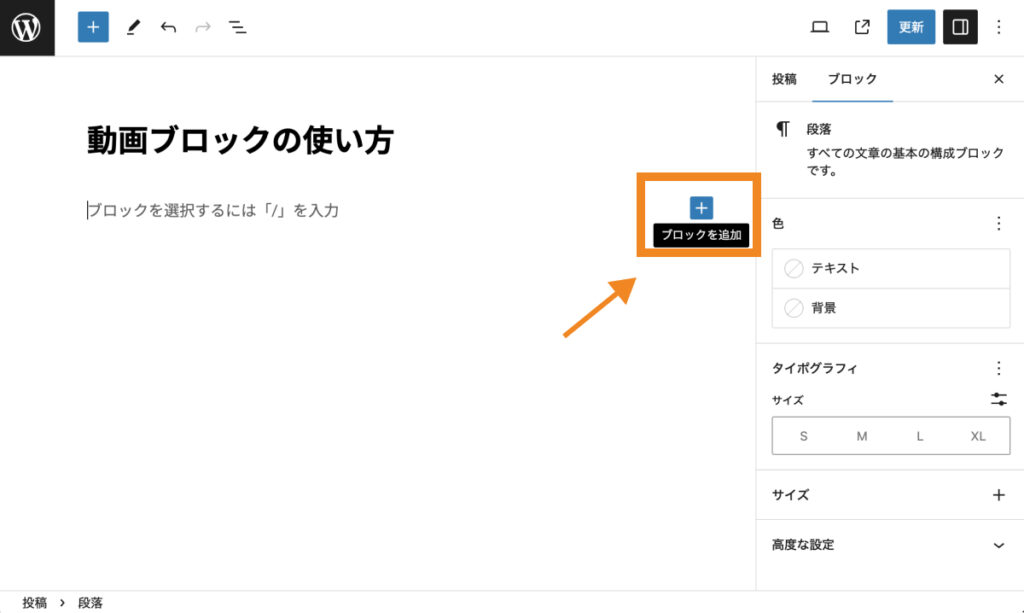The width and height of the screenshot is (1024, 613).
Task: Click the 投稿 breadcrumb link at bottom
Action: point(35,603)
